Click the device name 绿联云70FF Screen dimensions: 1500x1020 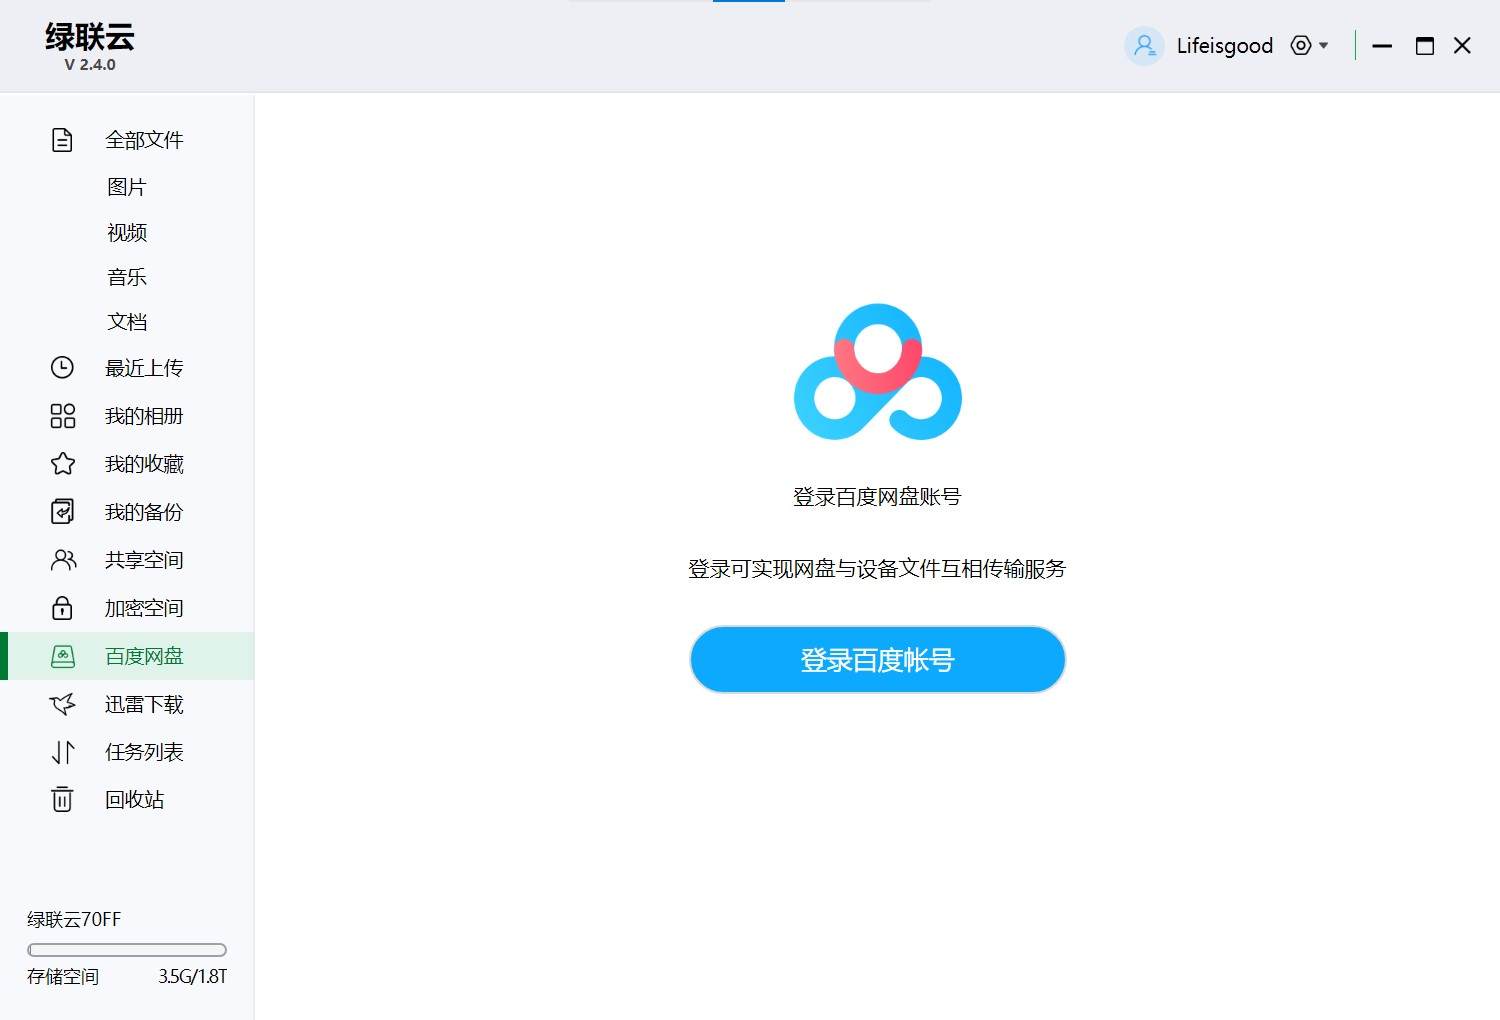(x=74, y=919)
